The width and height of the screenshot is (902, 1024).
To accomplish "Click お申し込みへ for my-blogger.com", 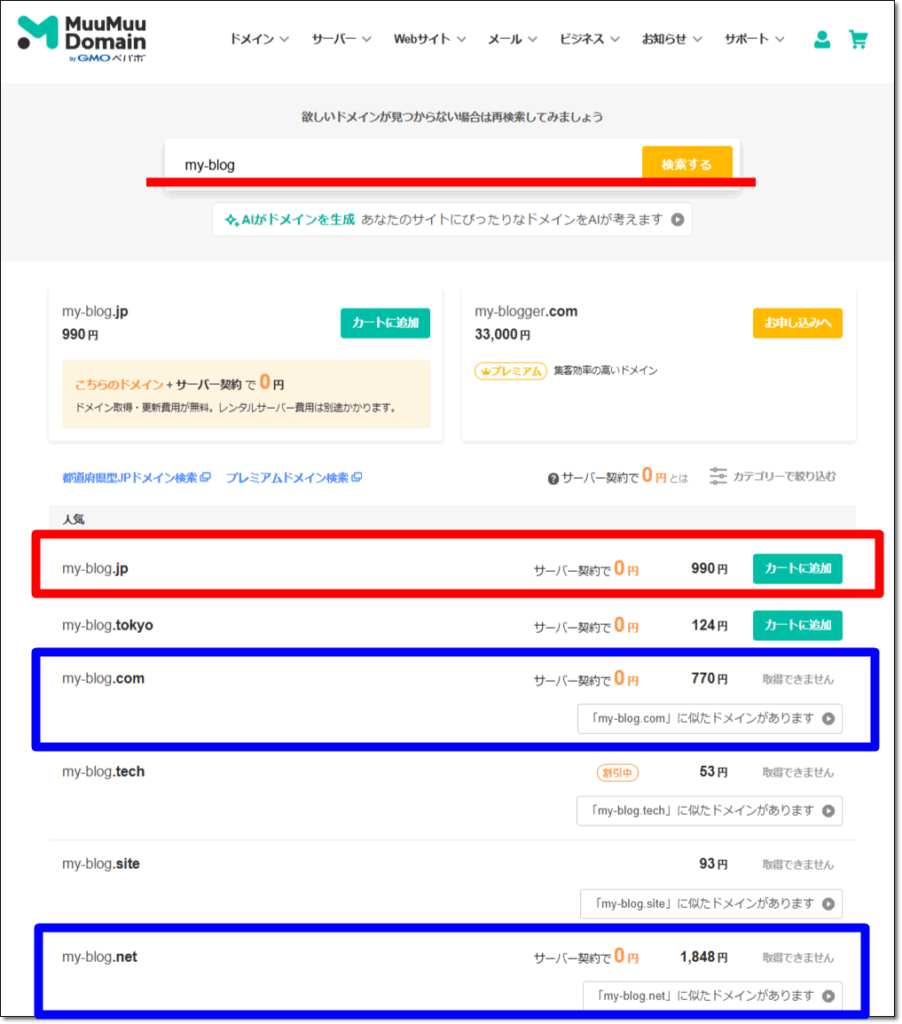I will click(x=797, y=323).
